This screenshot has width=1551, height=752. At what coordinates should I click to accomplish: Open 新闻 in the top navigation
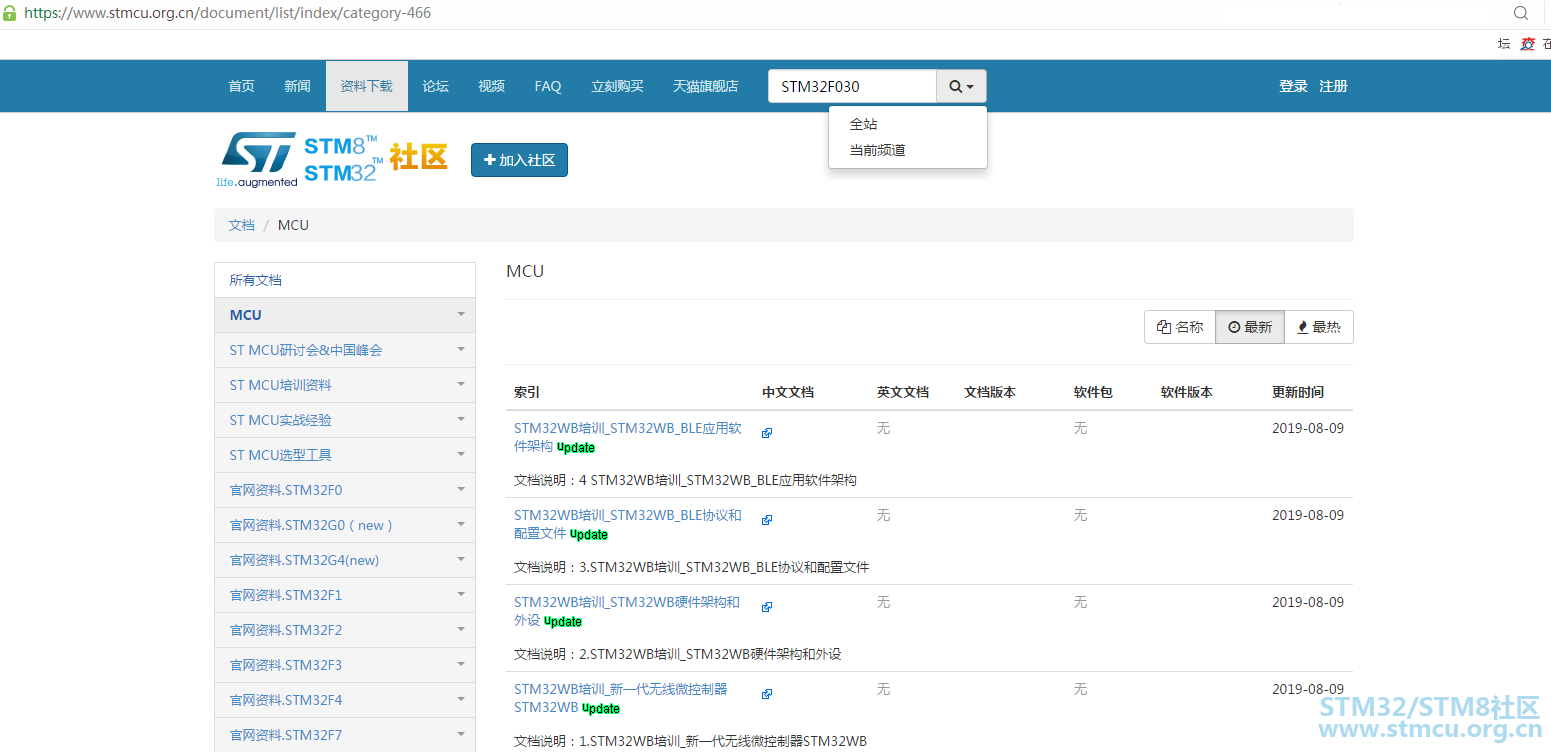pos(297,86)
